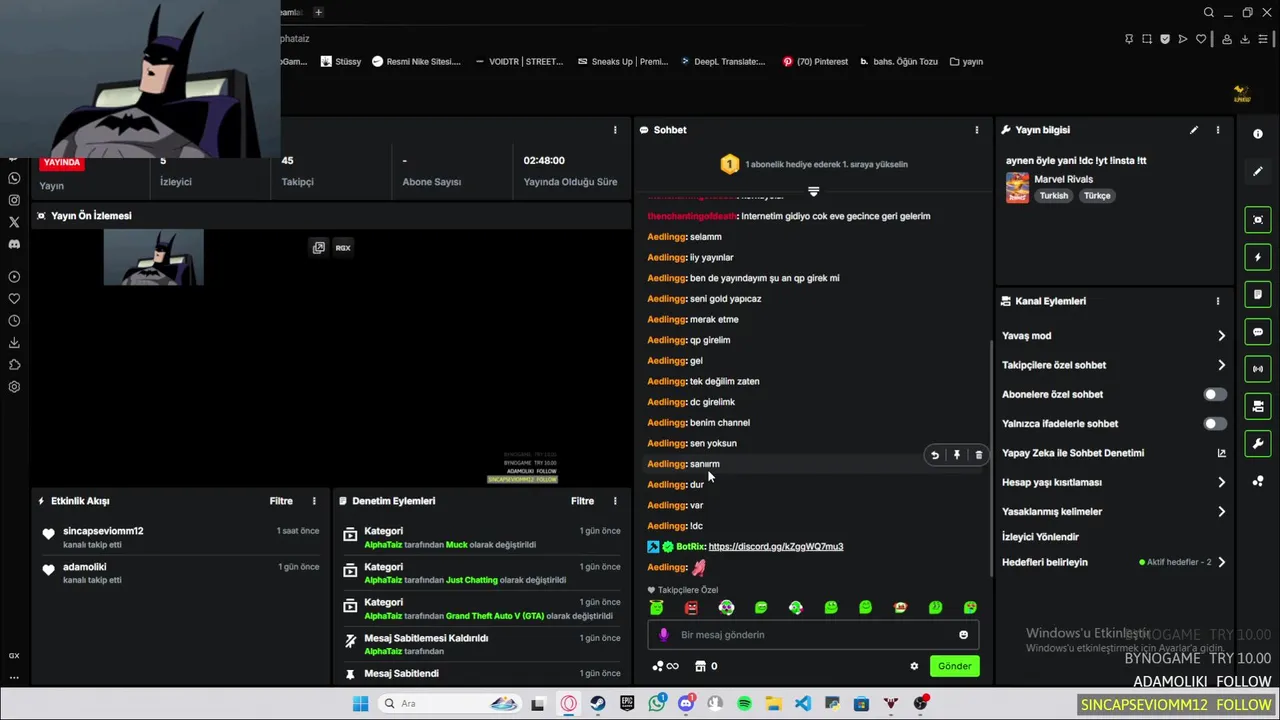Open Resmi Nike Sitesi bookmark
Screen dimensions: 1280x720
(416, 61)
